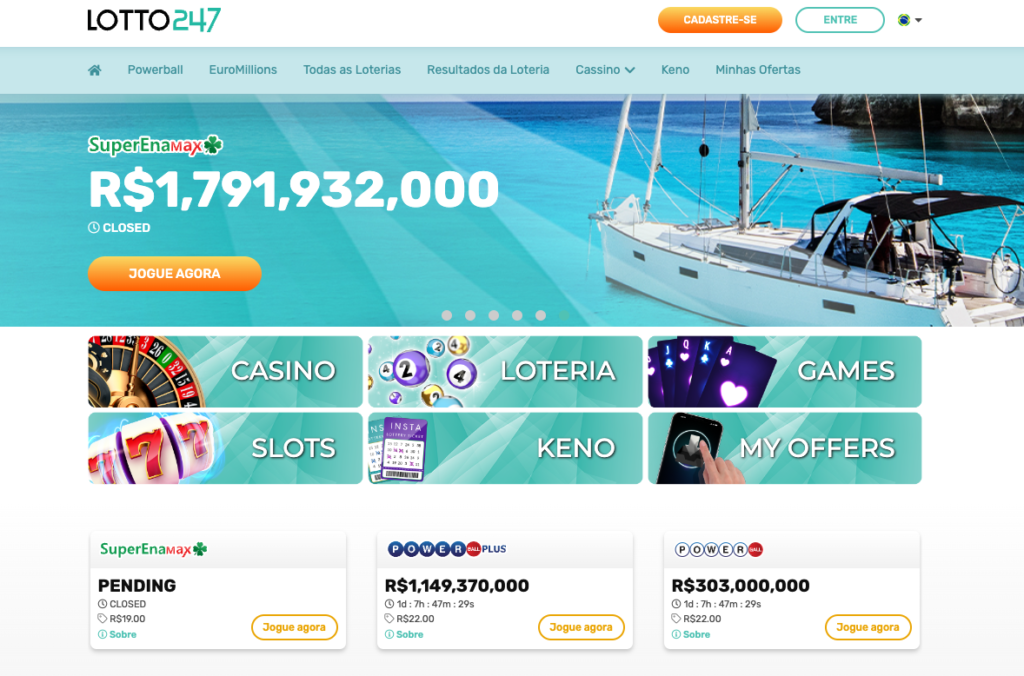The image size is (1024, 676).
Task: Open the LOTERIA lottery balls tile
Action: (x=505, y=372)
